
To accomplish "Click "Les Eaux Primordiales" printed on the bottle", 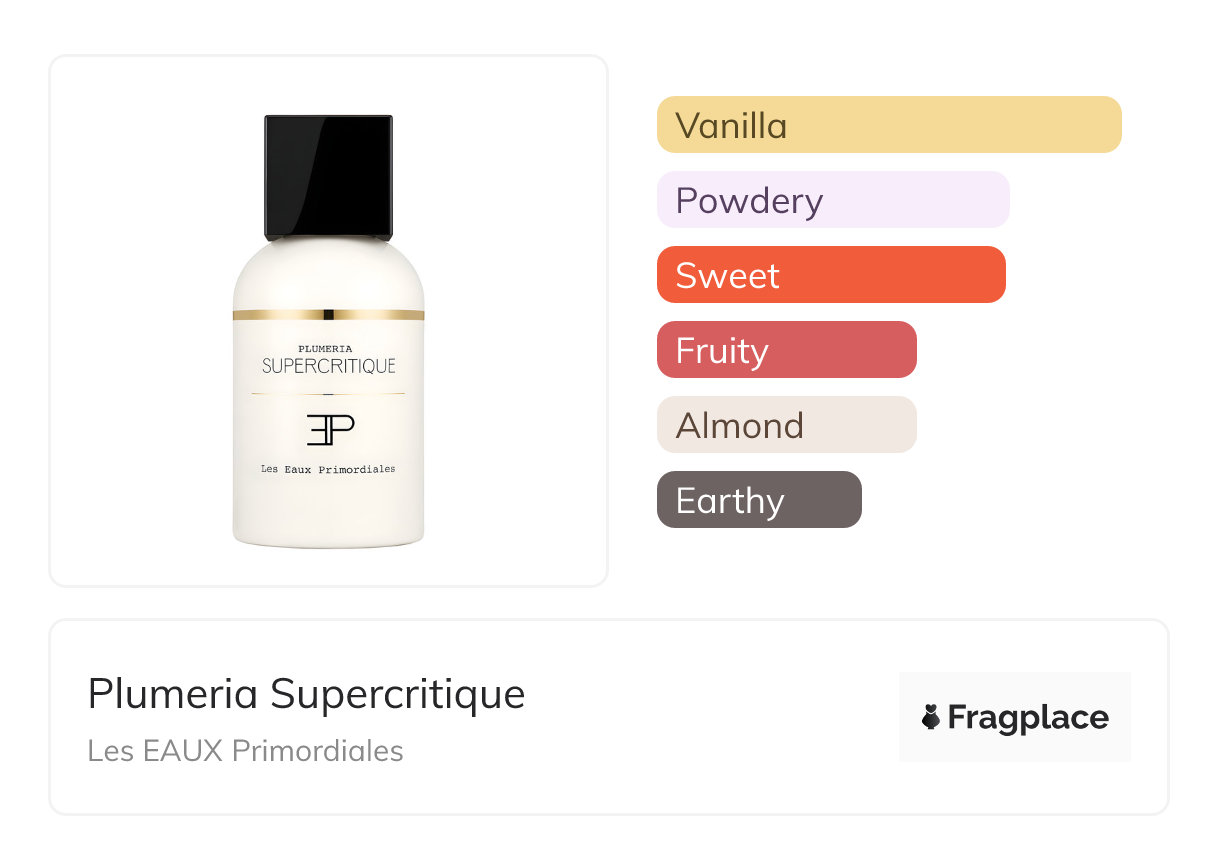I will 329,469.
